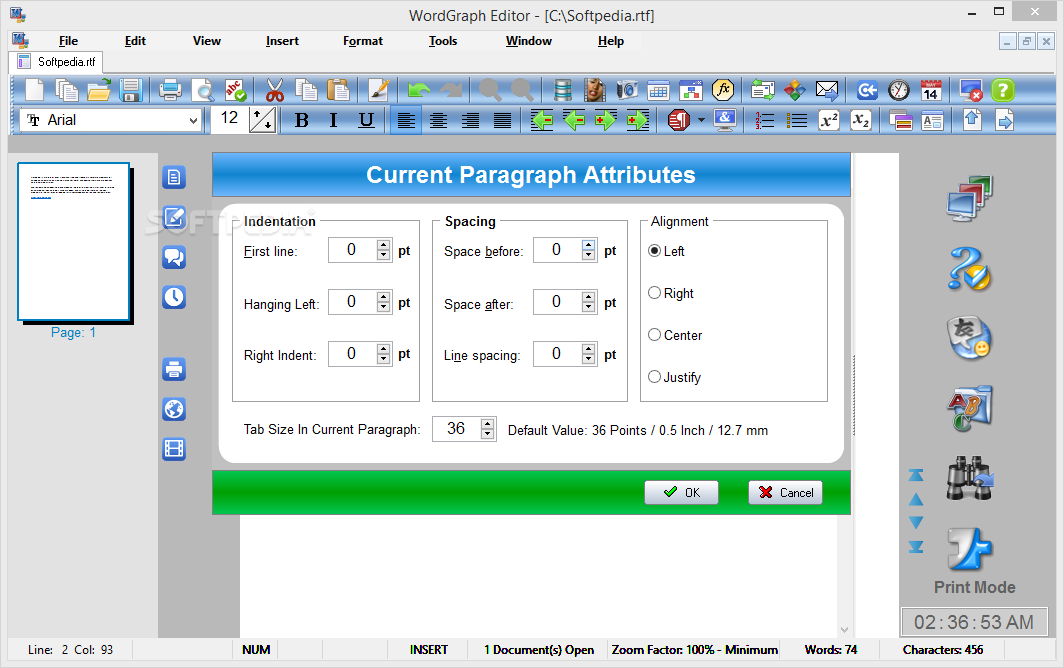
Task: Decrease Hanging Left indent value
Action: click(384, 308)
